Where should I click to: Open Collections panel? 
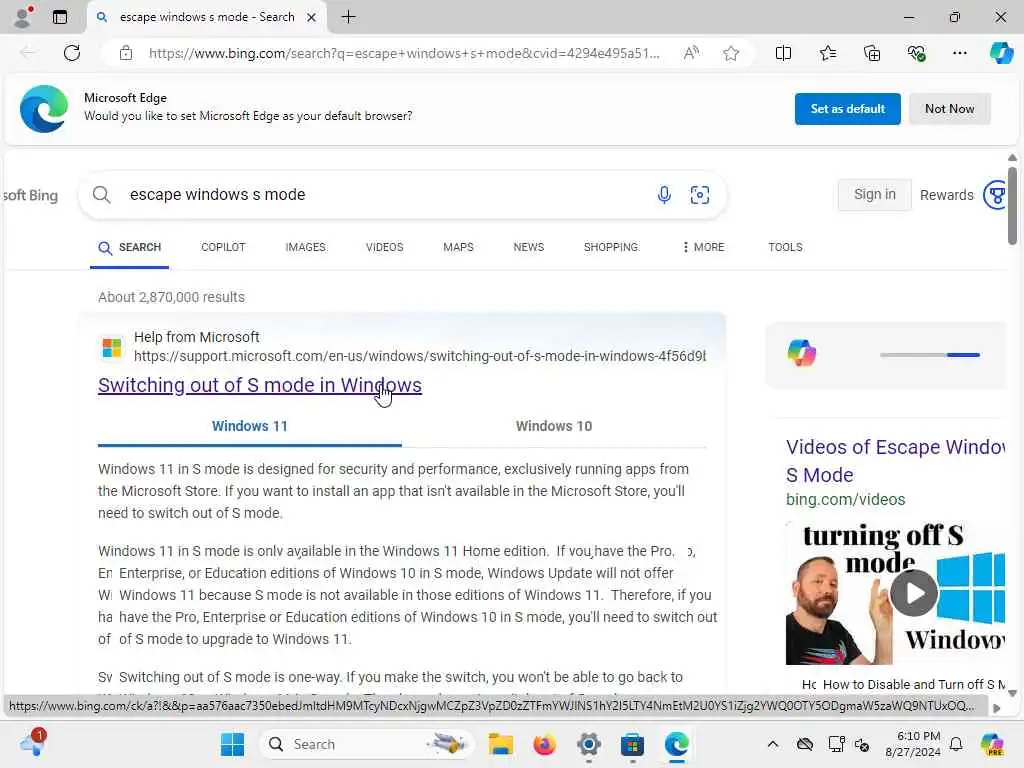872,53
